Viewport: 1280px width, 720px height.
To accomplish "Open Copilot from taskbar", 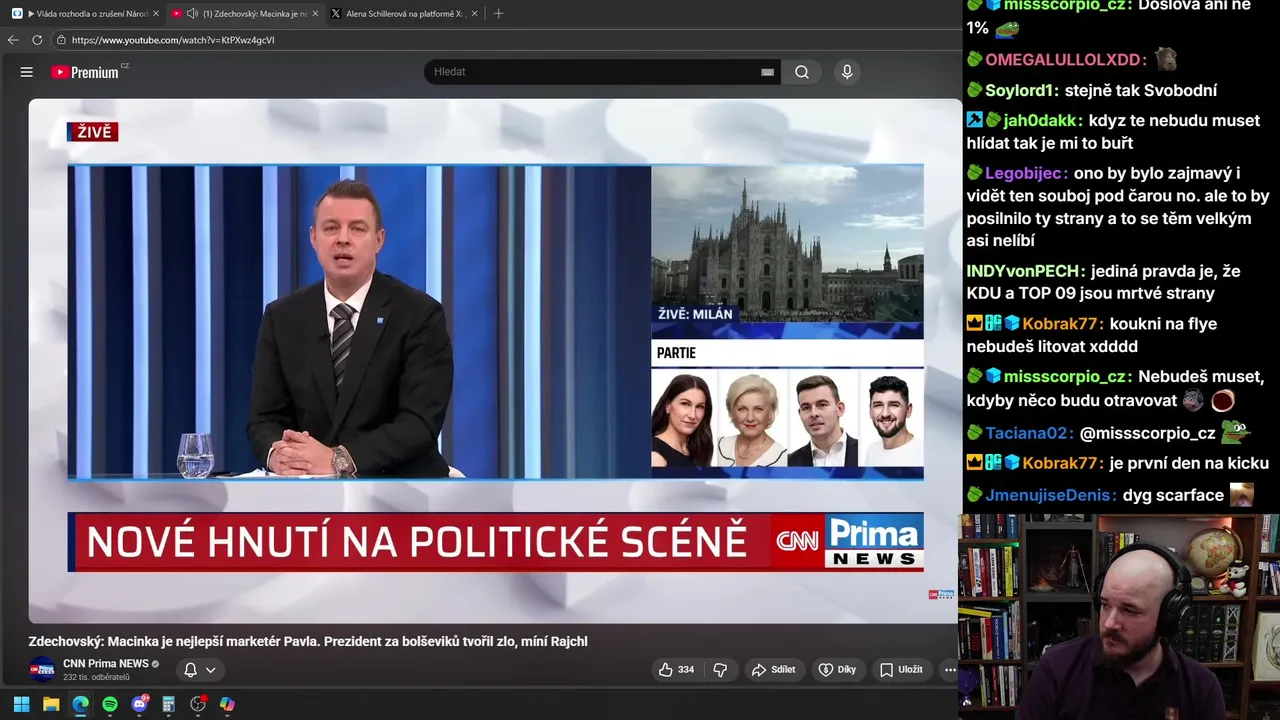I will (x=227, y=704).
